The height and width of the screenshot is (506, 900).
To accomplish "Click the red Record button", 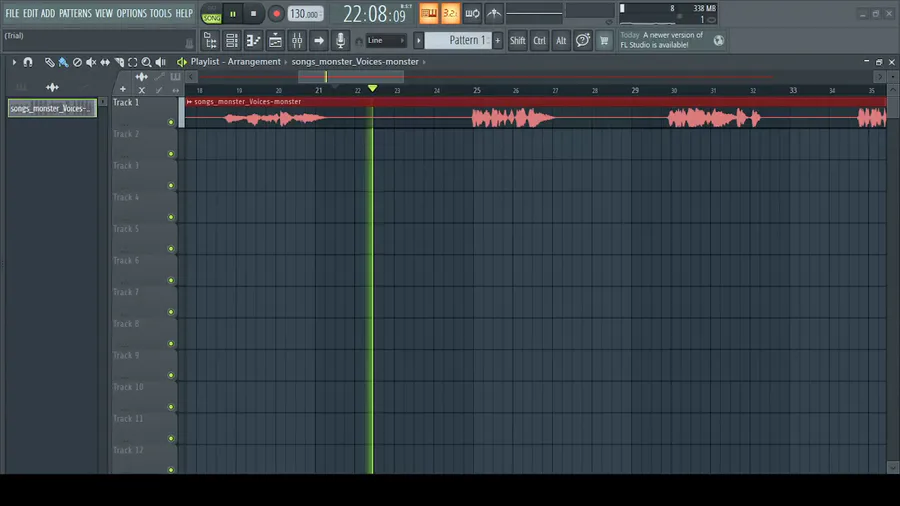I will click(276, 14).
